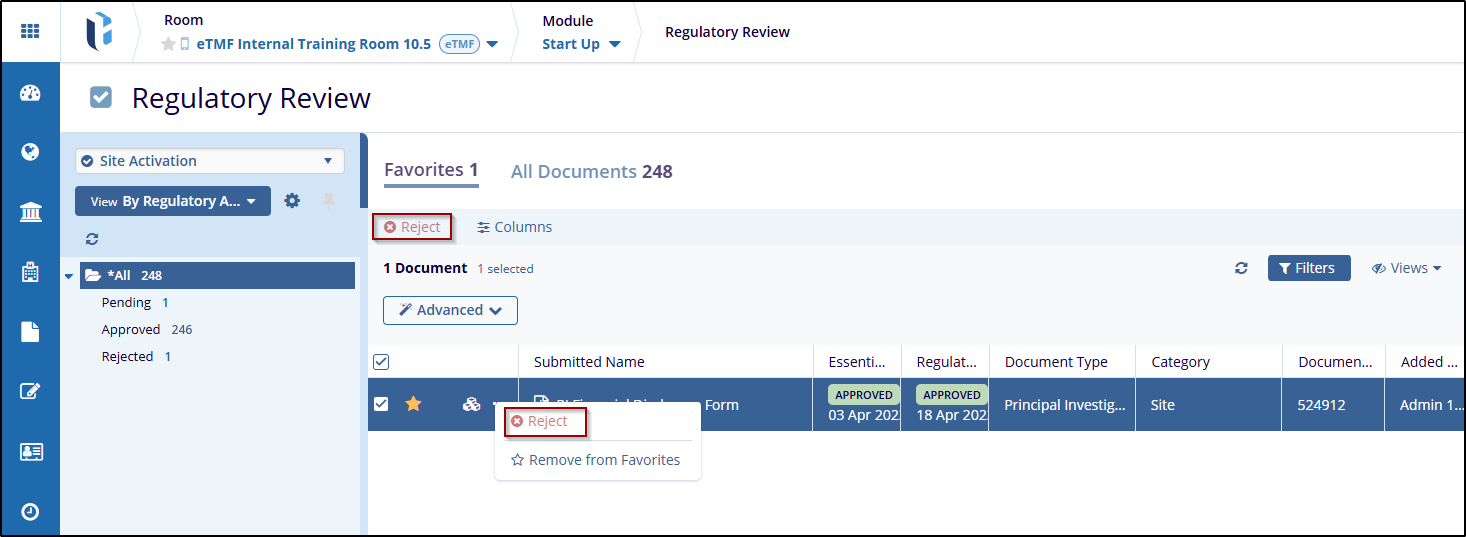The width and height of the screenshot is (1466, 537).
Task: Refresh the document grid using refresh icon
Action: tap(1241, 268)
